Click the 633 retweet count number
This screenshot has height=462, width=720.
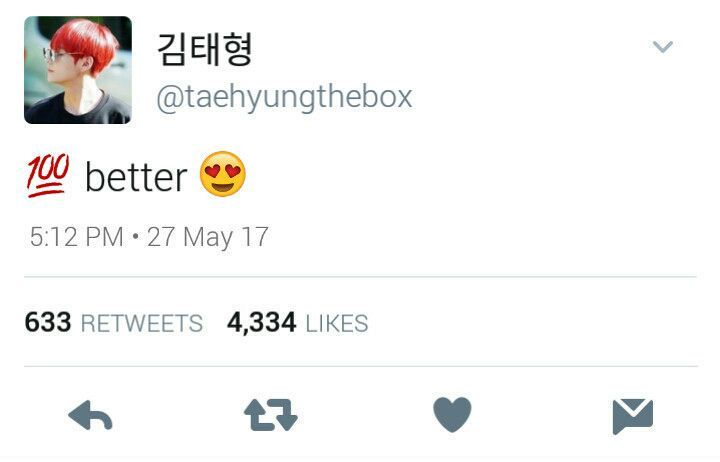point(48,322)
